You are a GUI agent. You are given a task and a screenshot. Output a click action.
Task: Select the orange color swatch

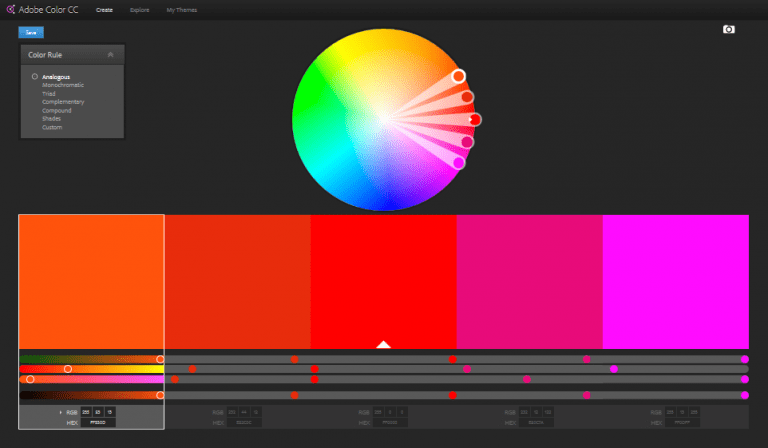[x=92, y=282]
